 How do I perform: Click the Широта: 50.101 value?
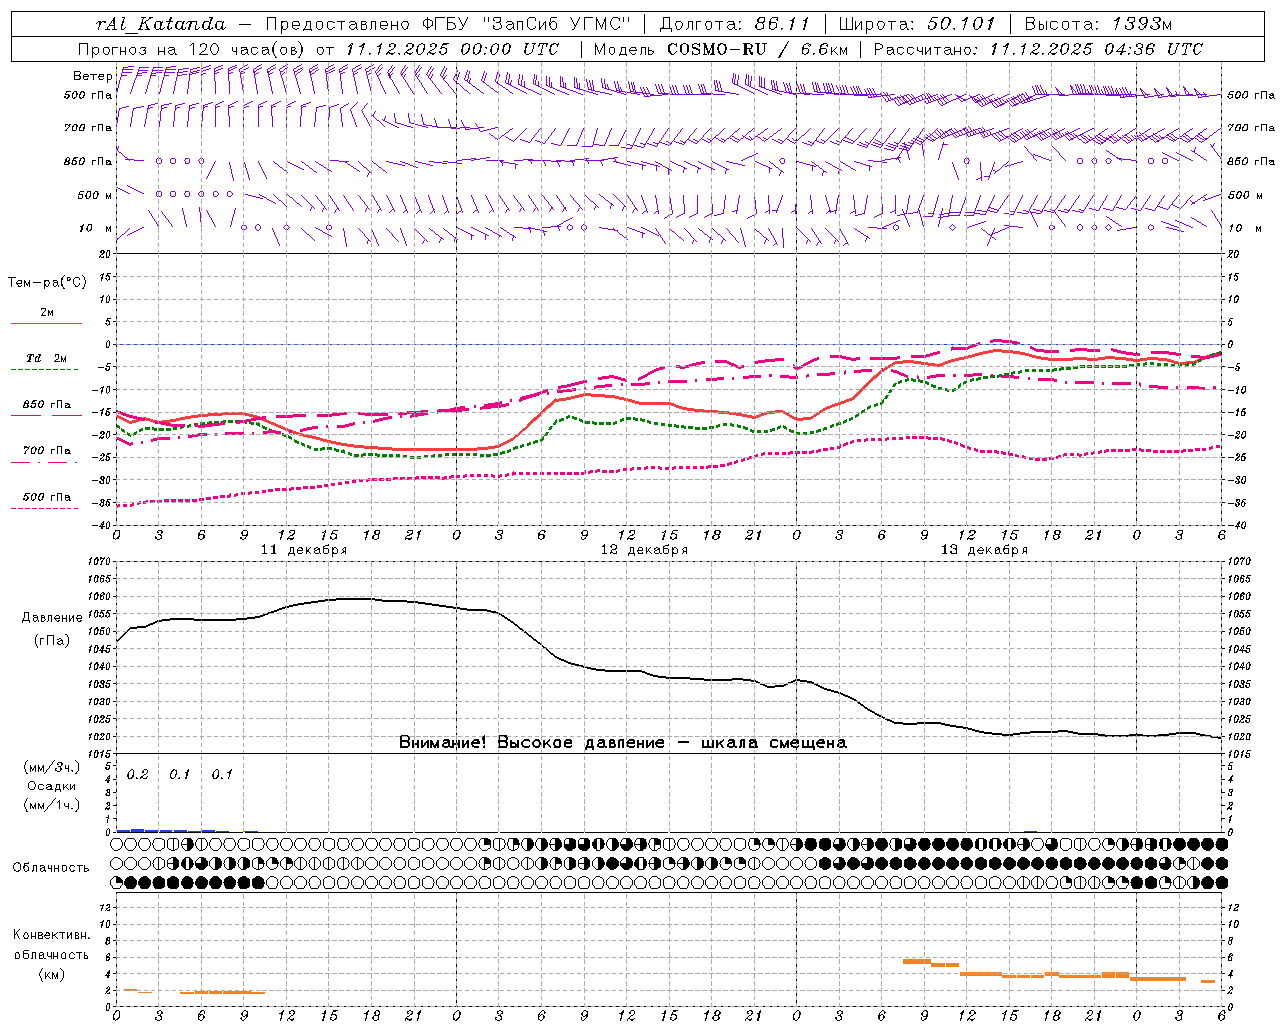pyautogui.click(x=917, y=24)
